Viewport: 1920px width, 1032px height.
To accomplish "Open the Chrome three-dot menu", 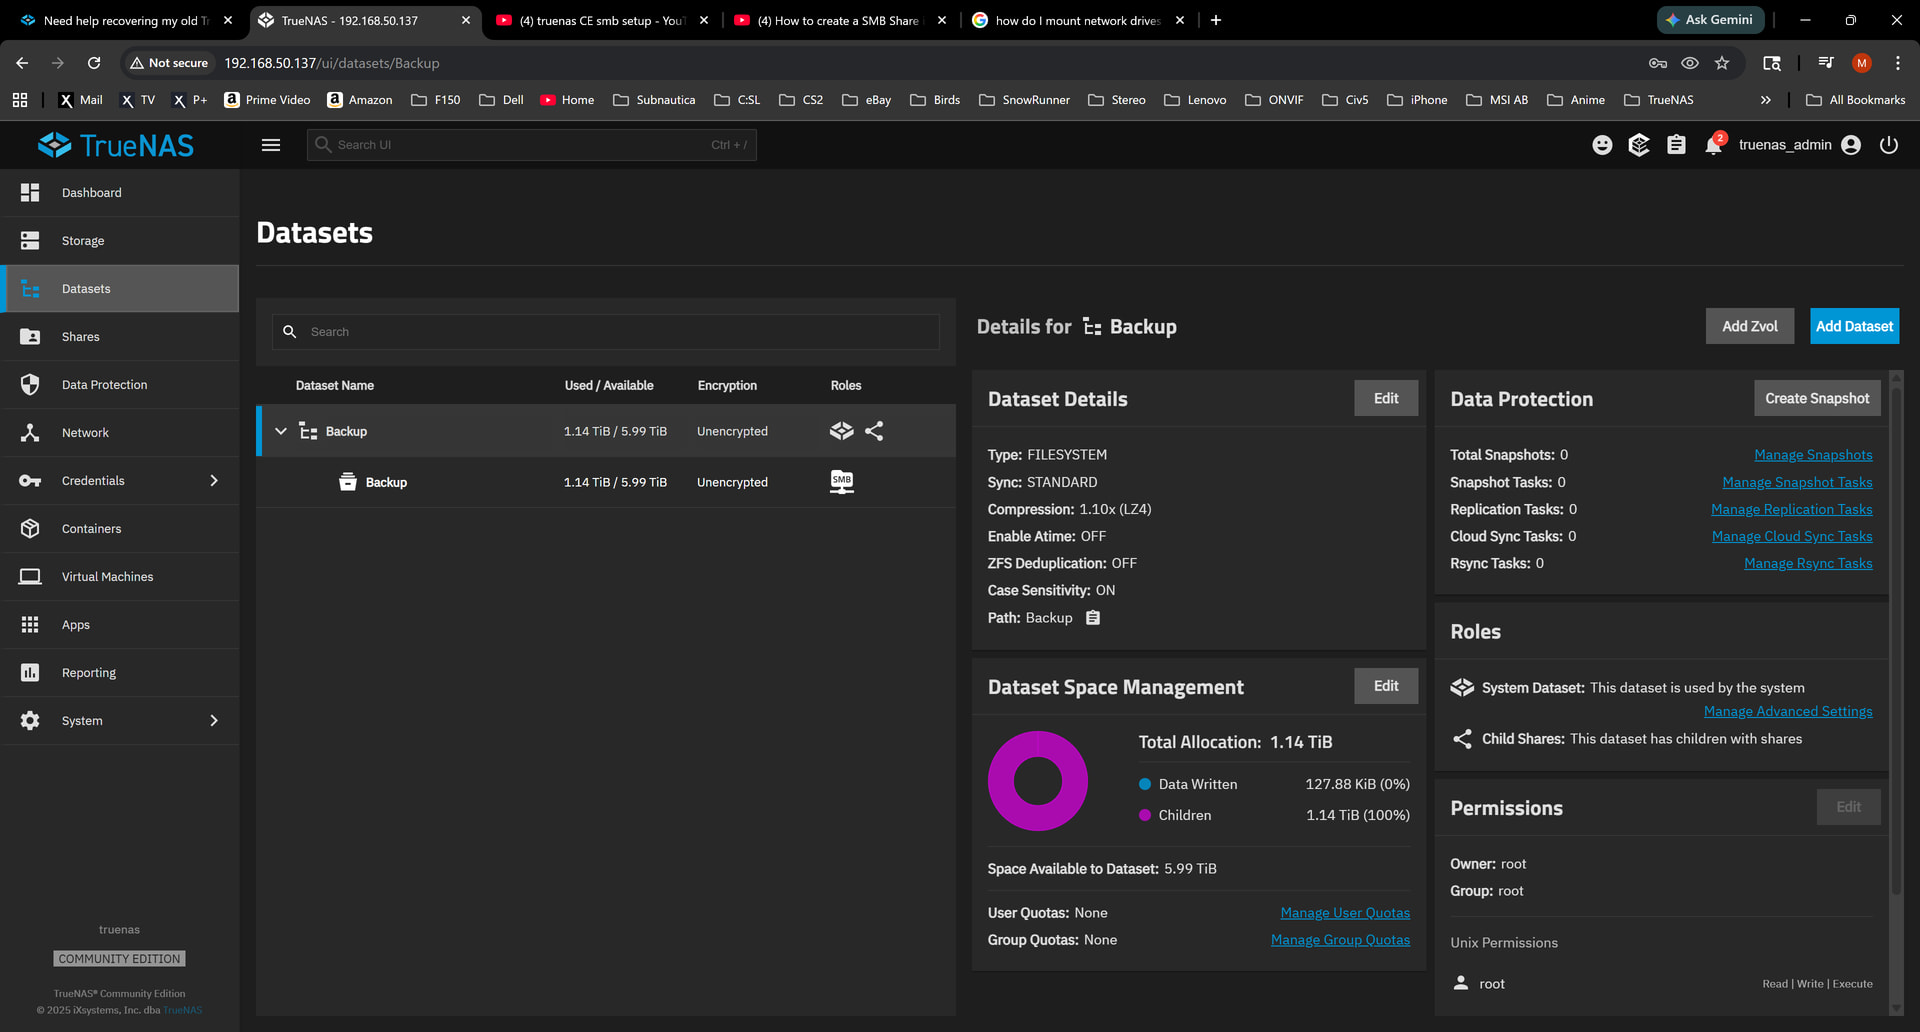I will (1898, 63).
